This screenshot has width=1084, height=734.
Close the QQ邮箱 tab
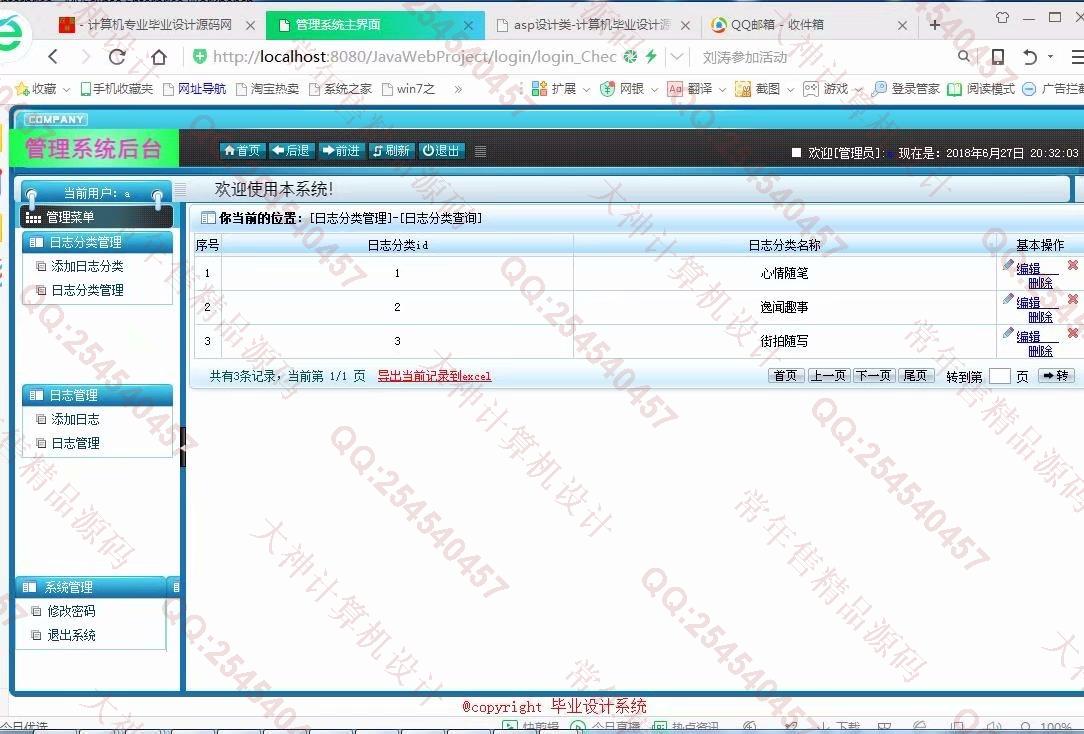pos(902,26)
